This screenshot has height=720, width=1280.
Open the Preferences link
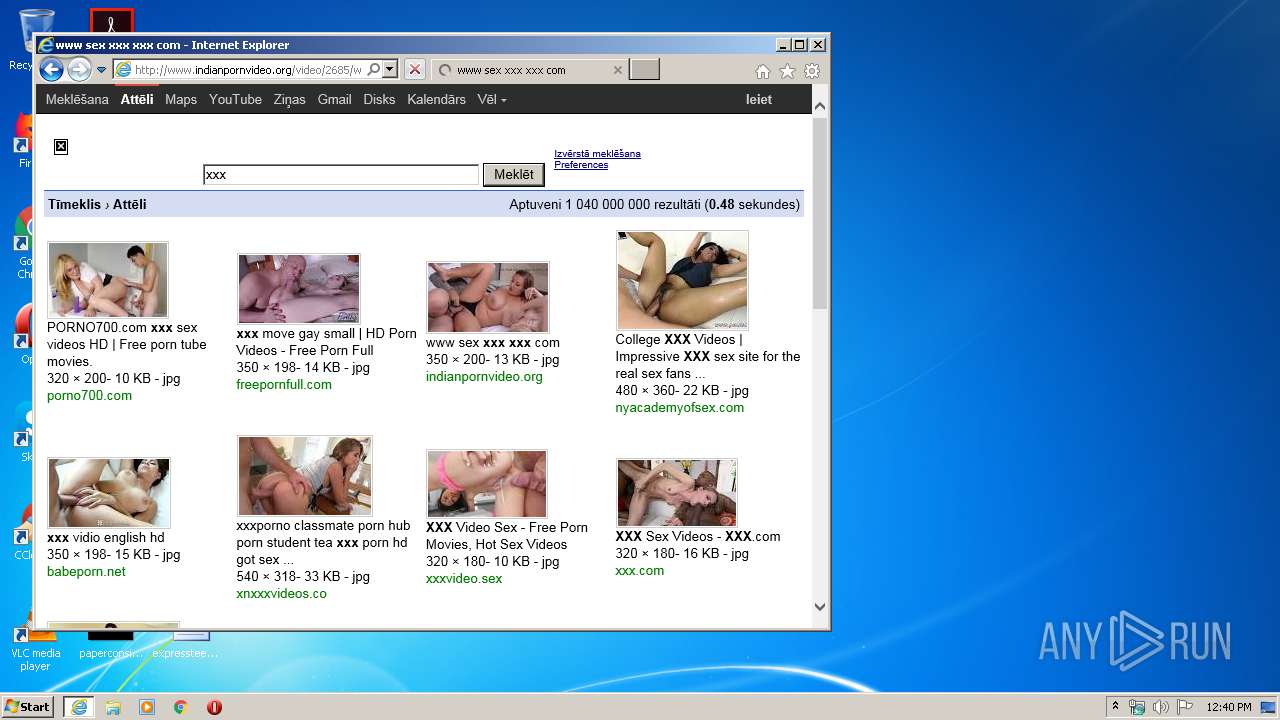coord(581,165)
